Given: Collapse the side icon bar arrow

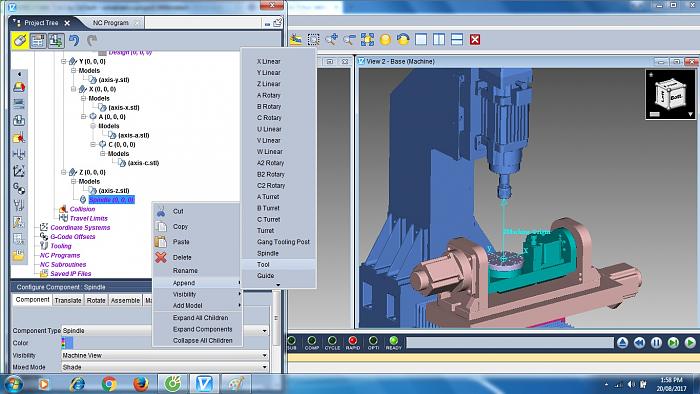Looking at the screenshot, I should (x=19, y=74).
